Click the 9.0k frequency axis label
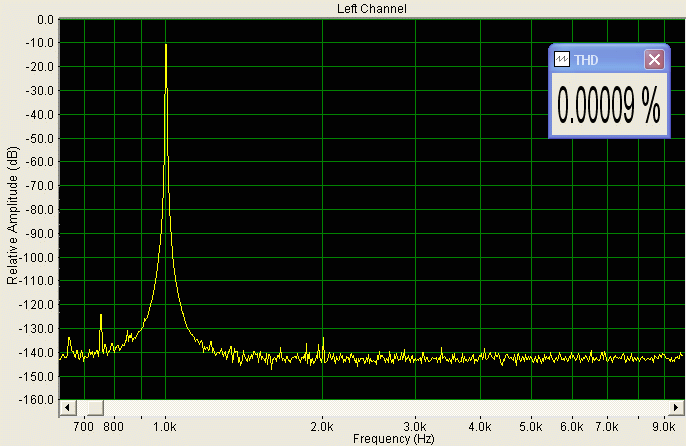Image resolution: width=686 pixels, height=446 pixels. coord(664,427)
